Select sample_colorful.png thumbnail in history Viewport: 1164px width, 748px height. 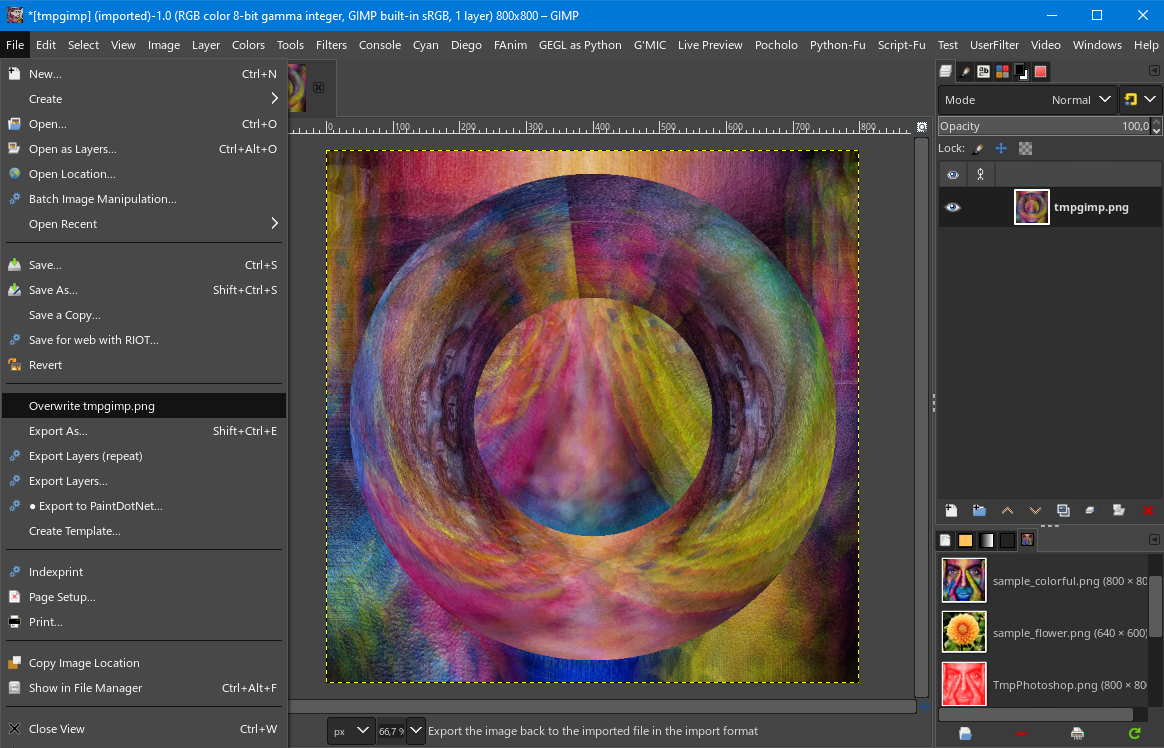[x=964, y=580]
